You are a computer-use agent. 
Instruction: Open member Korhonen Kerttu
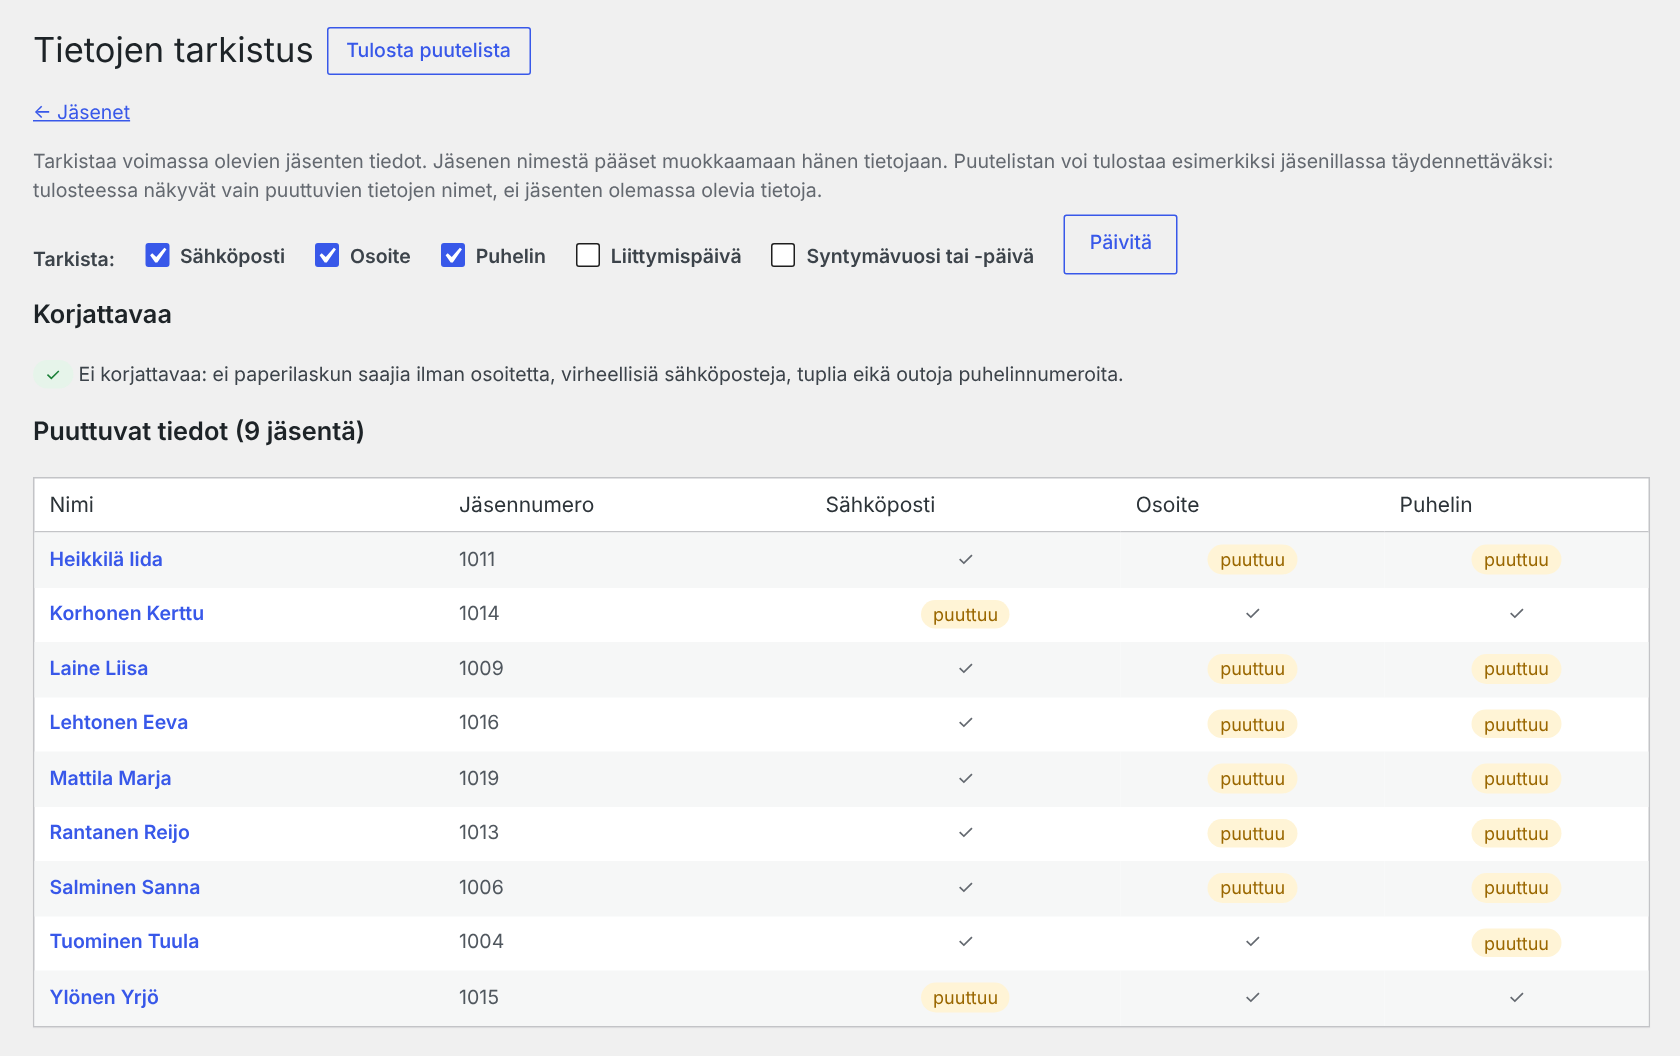tap(127, 613)
